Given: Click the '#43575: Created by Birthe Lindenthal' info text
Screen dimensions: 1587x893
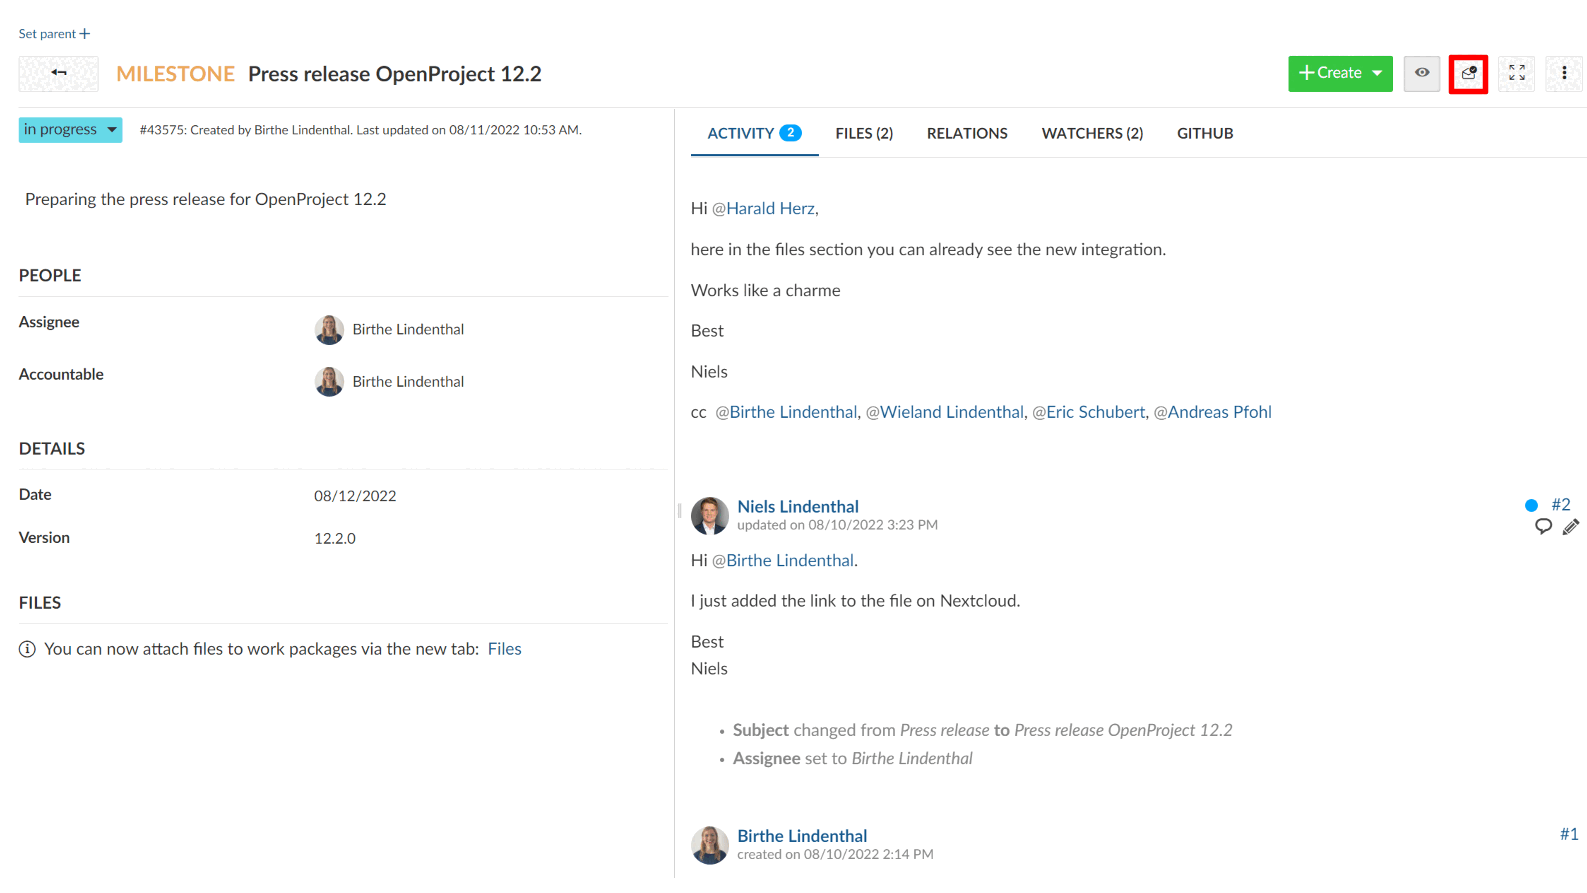Looking at the screenshot, I should (361, 130).
